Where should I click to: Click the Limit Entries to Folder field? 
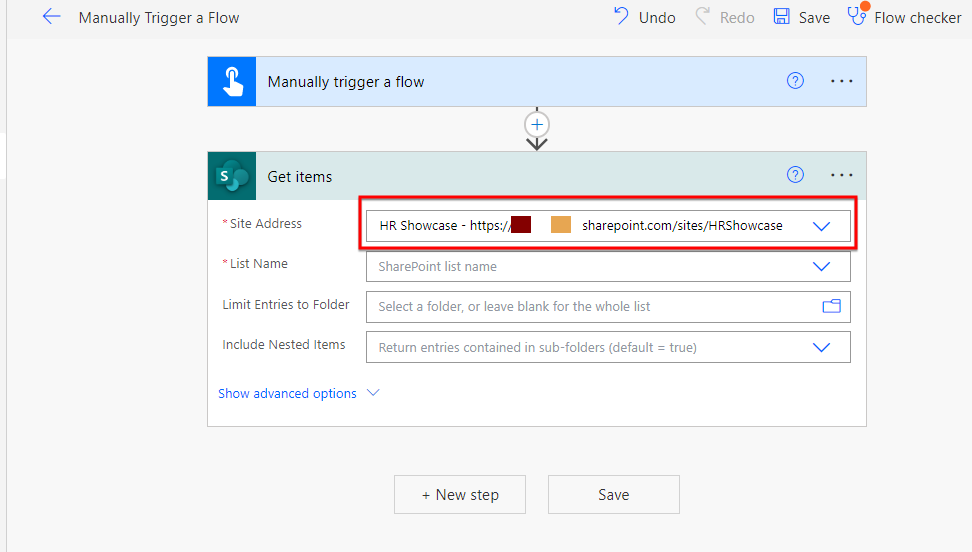point(608,307)
